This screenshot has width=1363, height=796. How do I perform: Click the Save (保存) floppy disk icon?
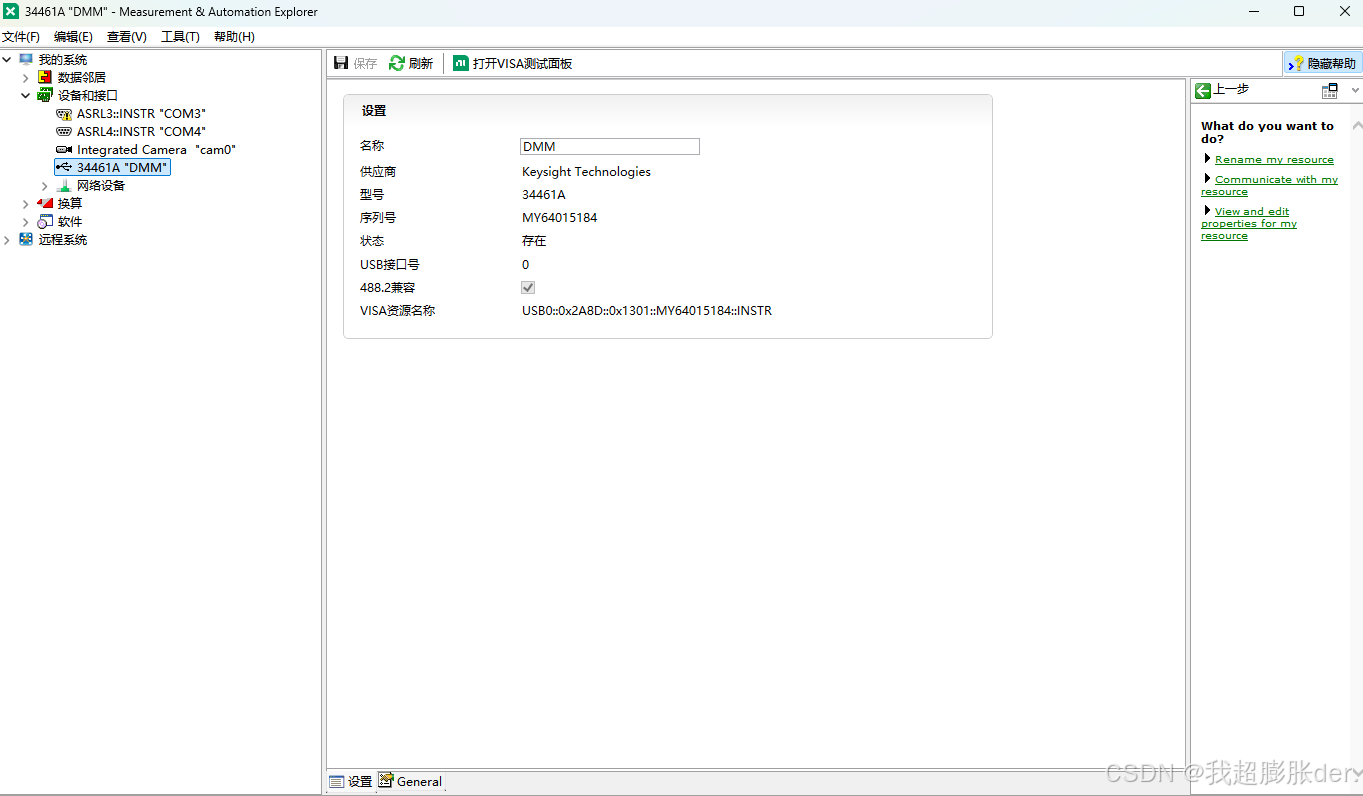pos(341,63)
